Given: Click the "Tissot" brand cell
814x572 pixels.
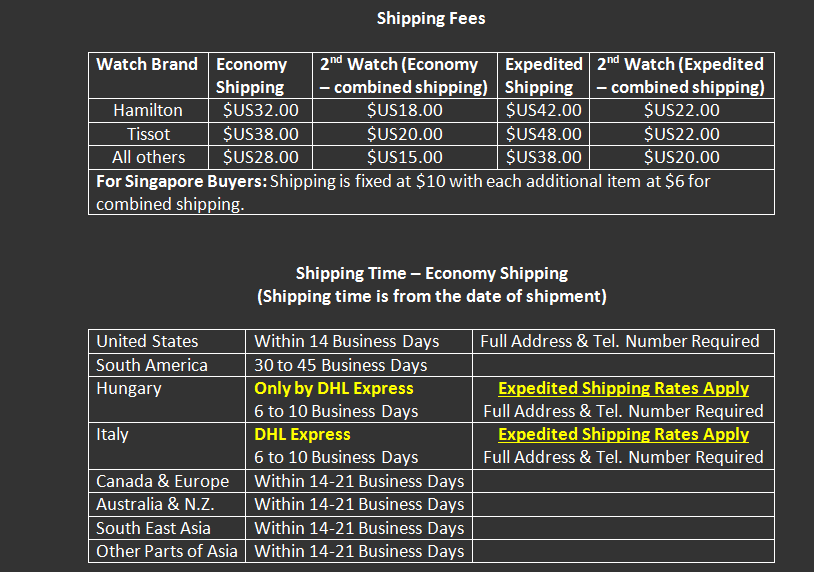Looking at the screenshot, I should [x=148, y=134].
